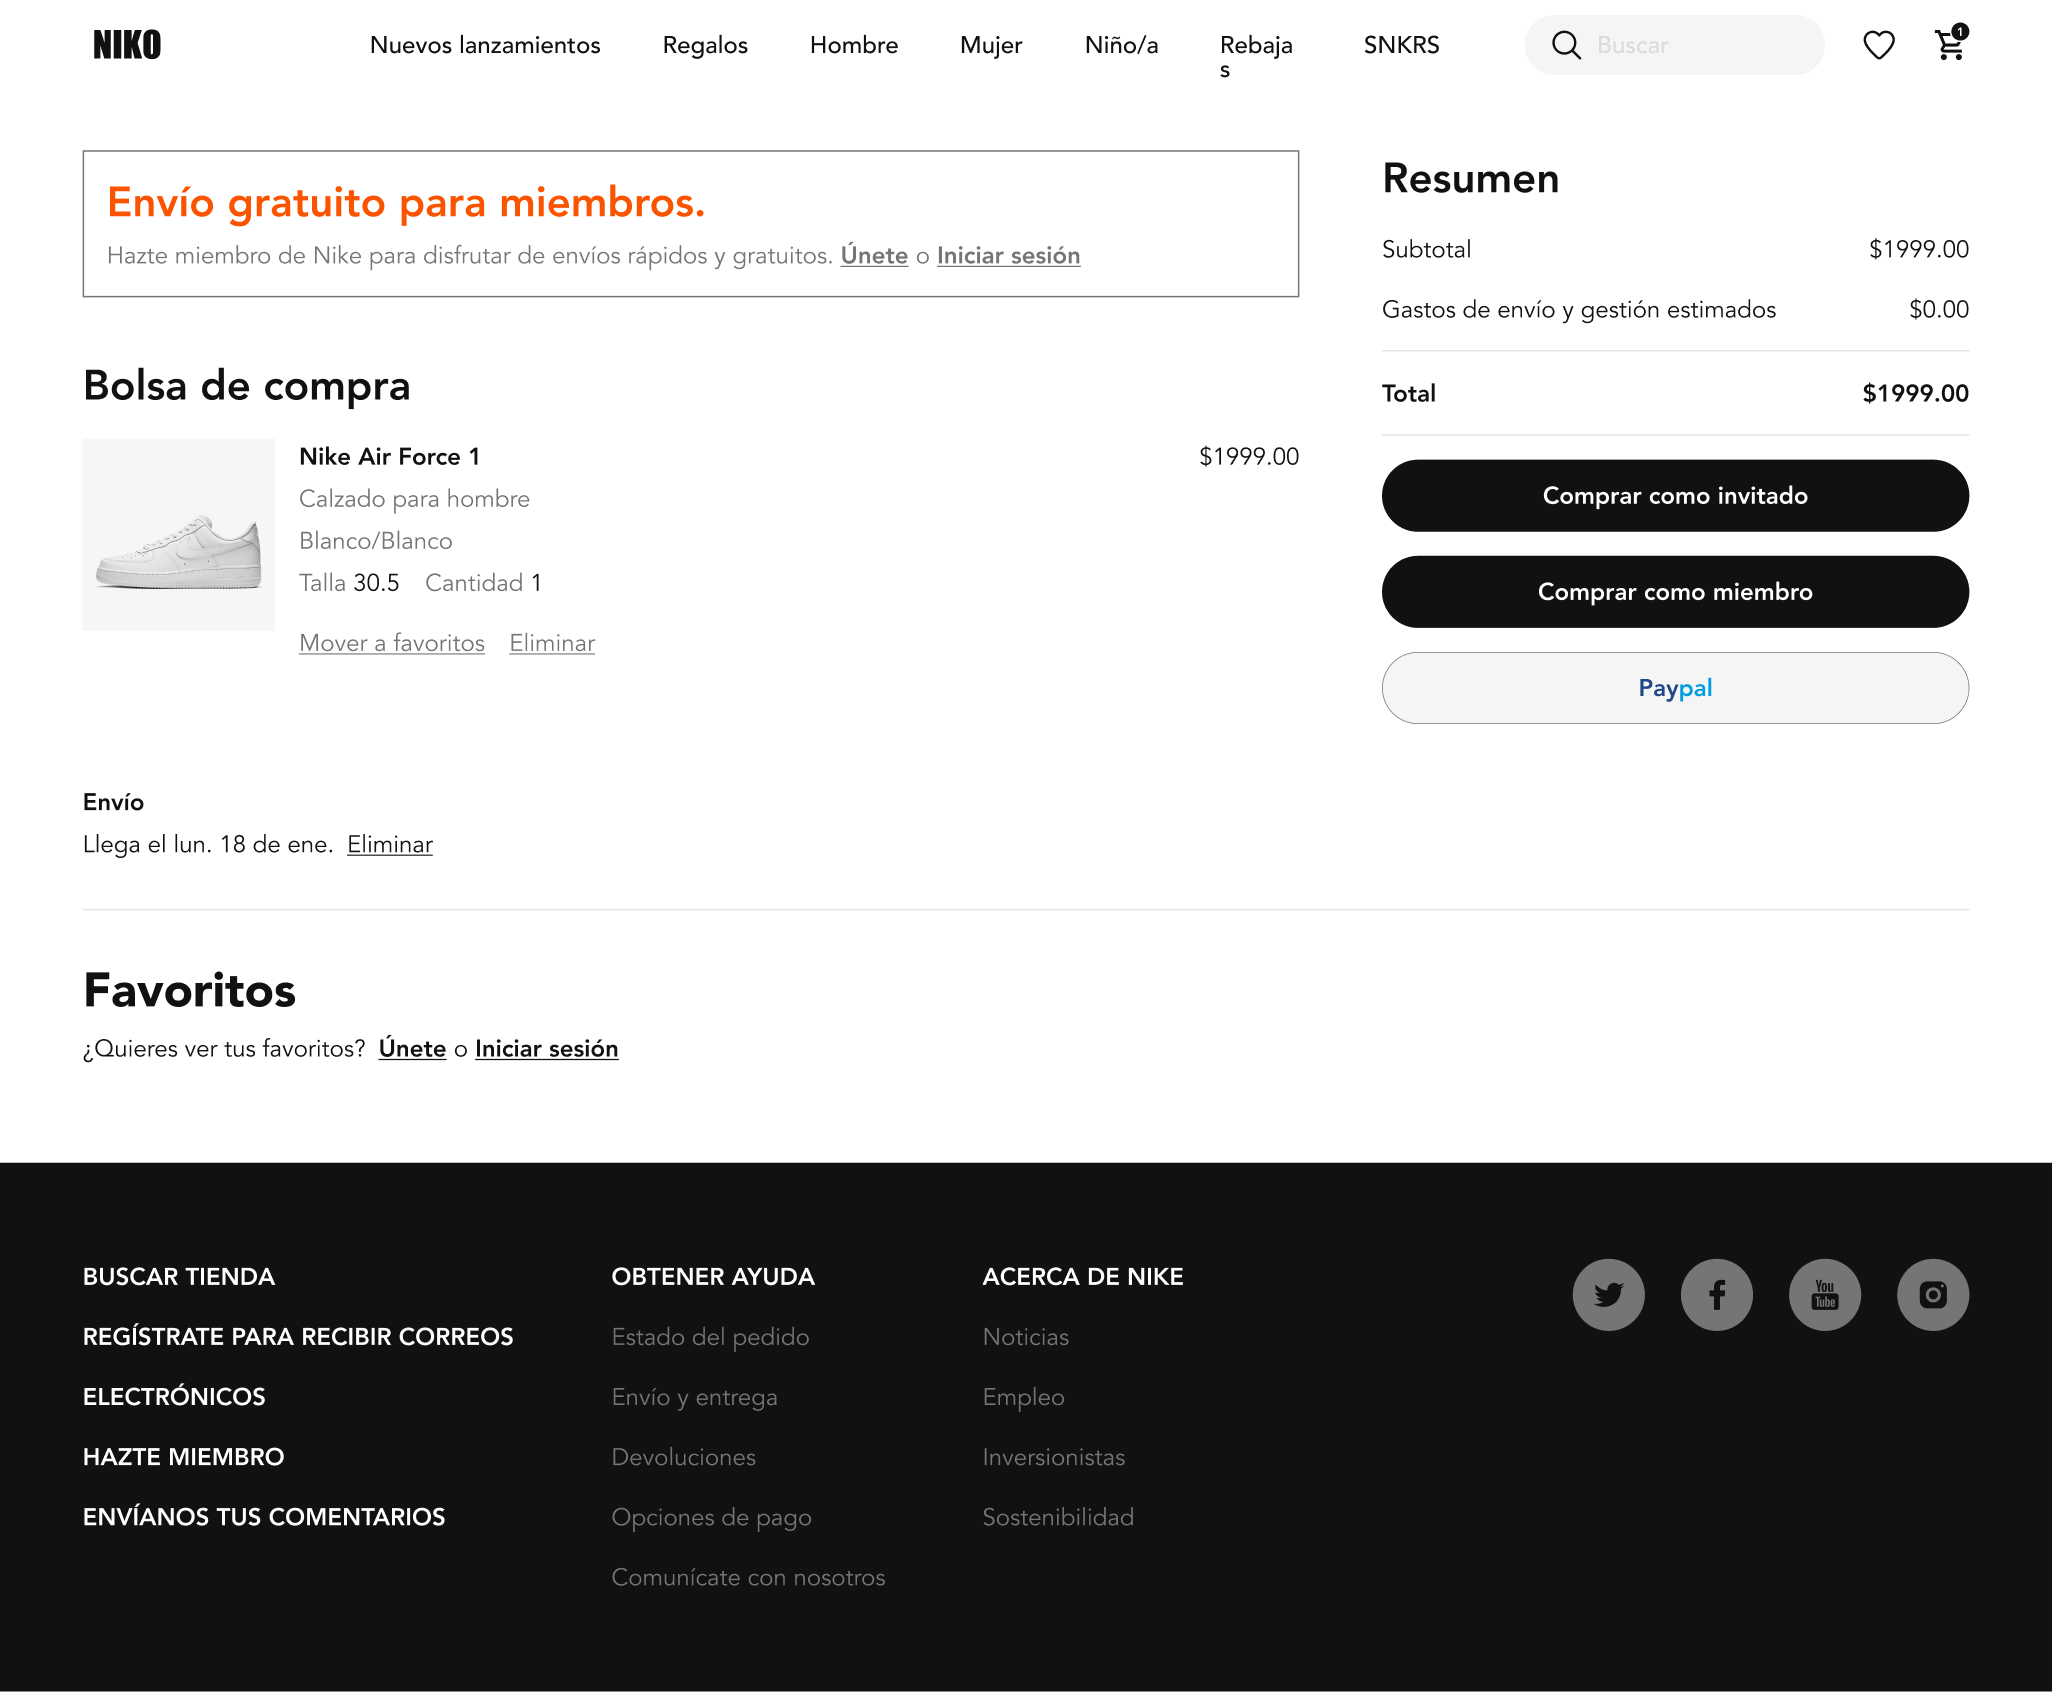Screen dimensions: 2052x1692
Task: Select Mujer in the navigation
Action: click(x=991, y=45)
